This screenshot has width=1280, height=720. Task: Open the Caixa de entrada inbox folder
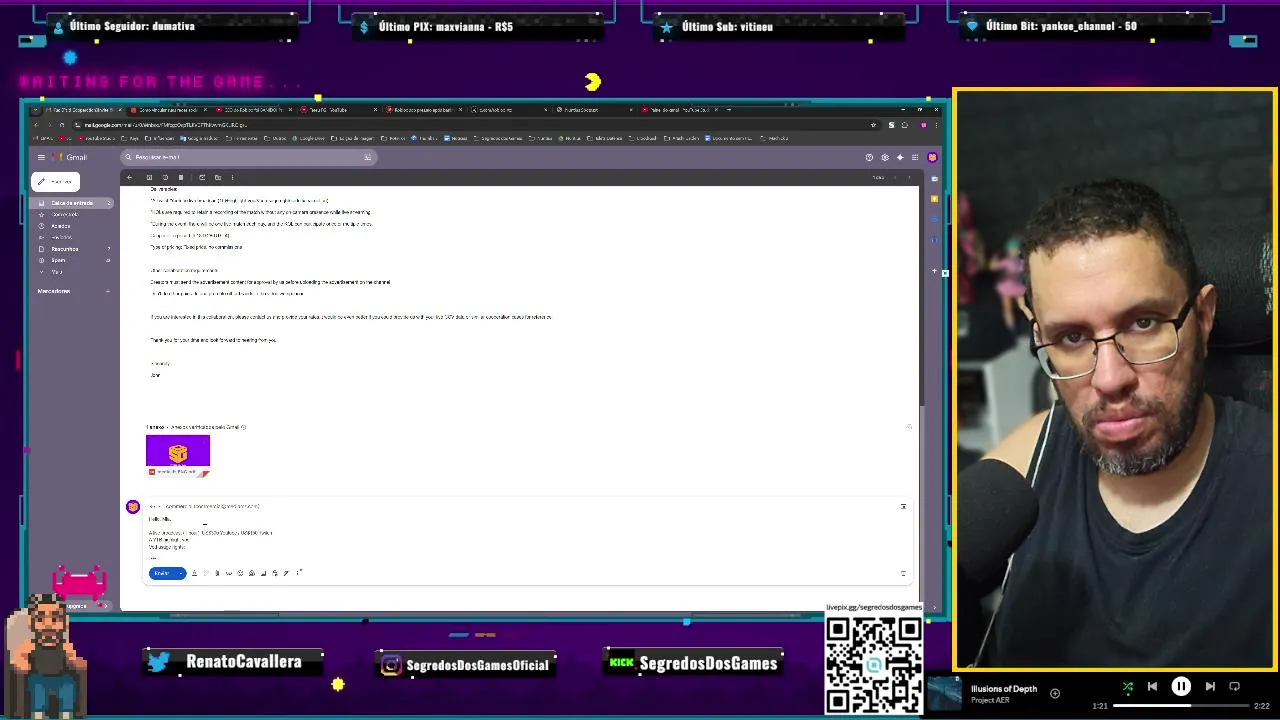[72, 203]
